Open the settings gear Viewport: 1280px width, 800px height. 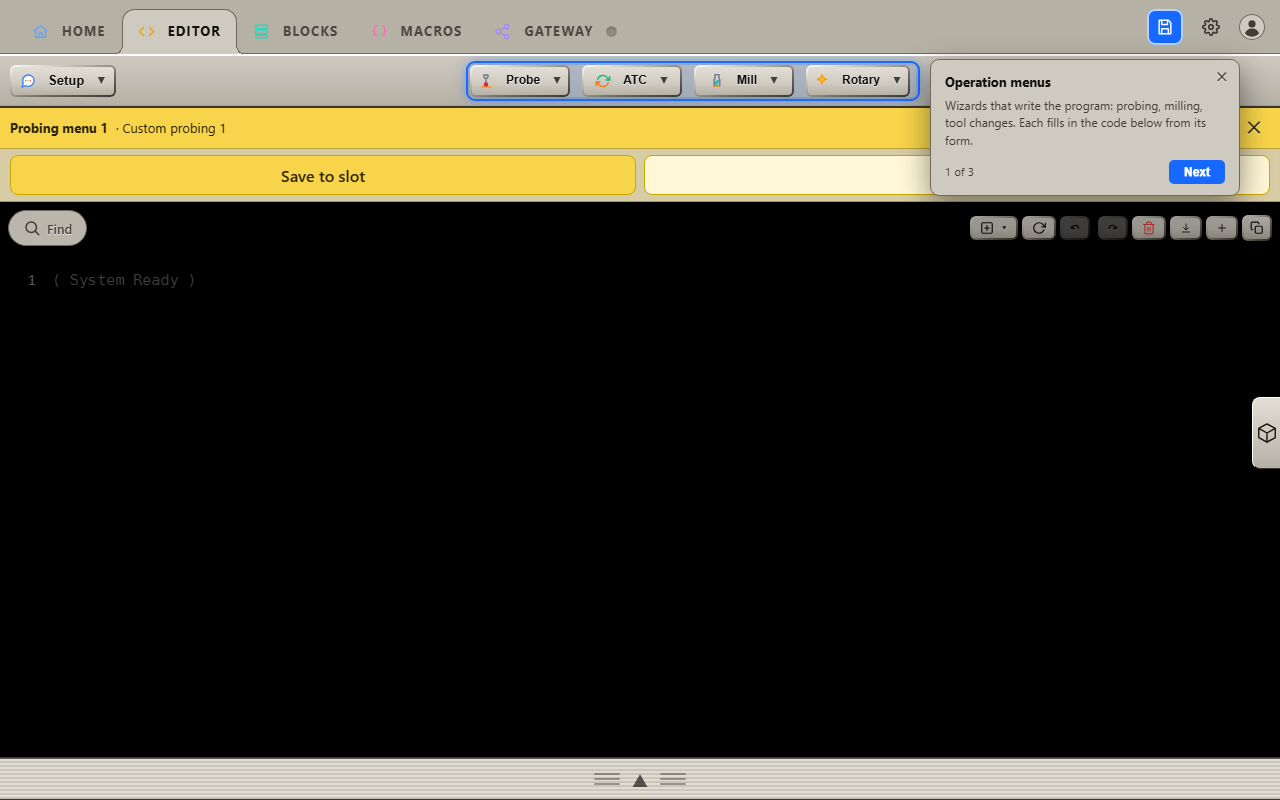point(1211,27)
